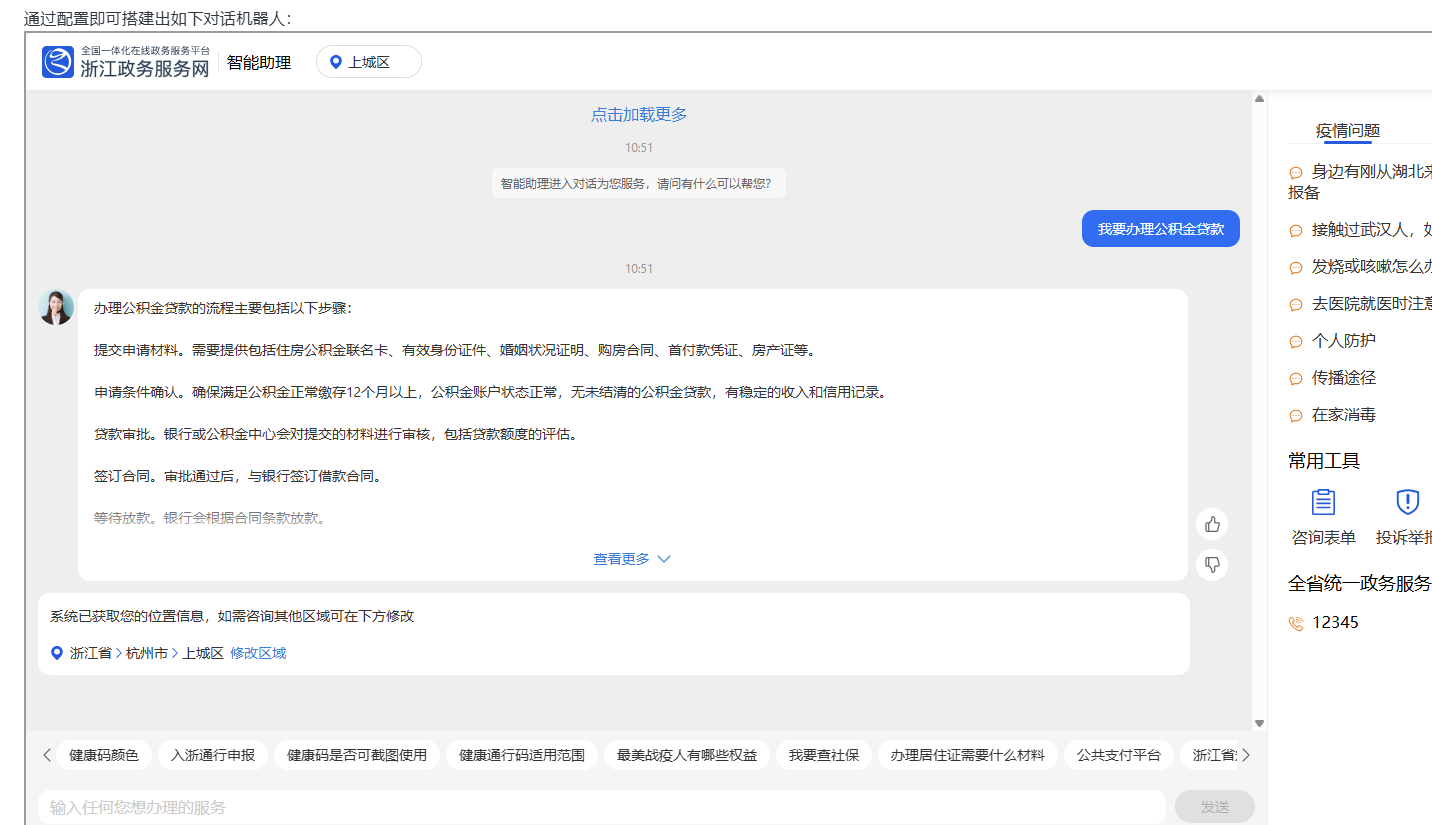Click the chat scrollbar down arrow

(1259, 723)
